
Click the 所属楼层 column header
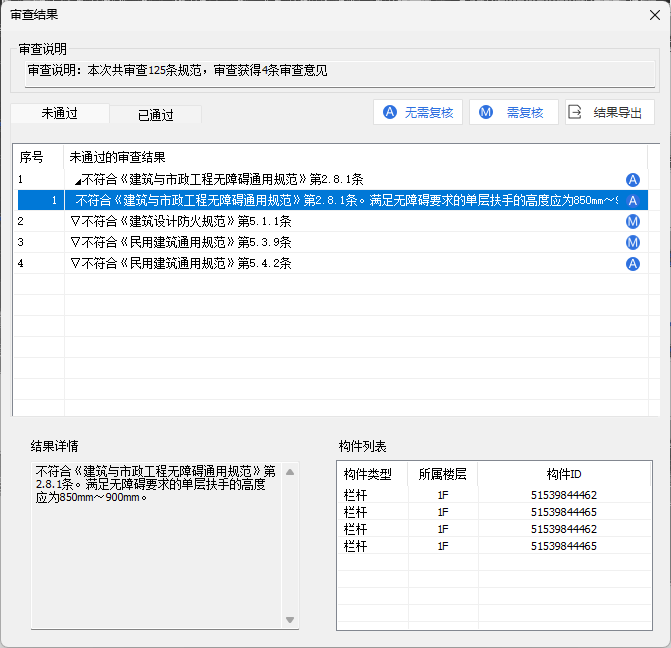click(x=442, y=474)
